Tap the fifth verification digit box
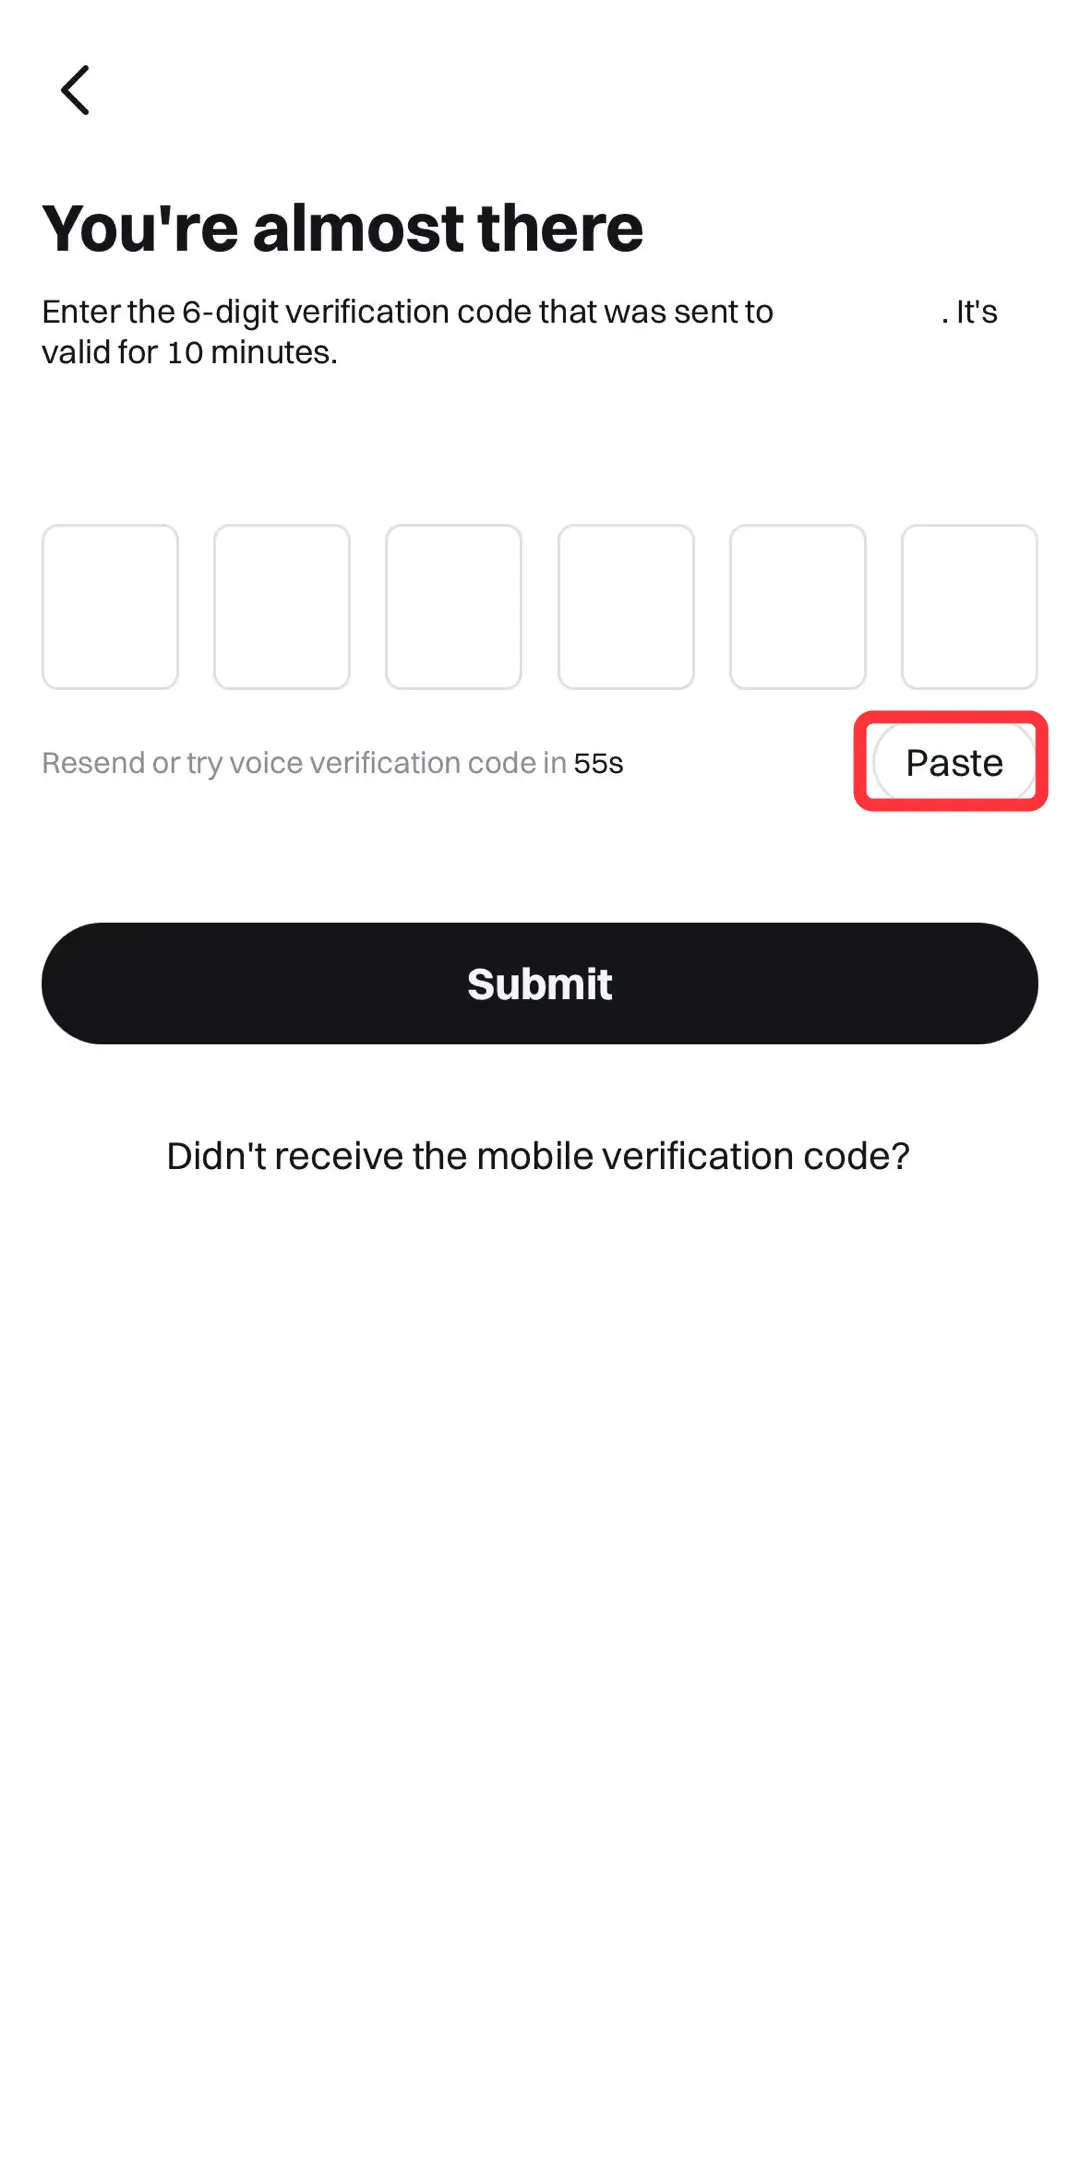This screenshot has width=1079, height=2176. click(798, 607)
